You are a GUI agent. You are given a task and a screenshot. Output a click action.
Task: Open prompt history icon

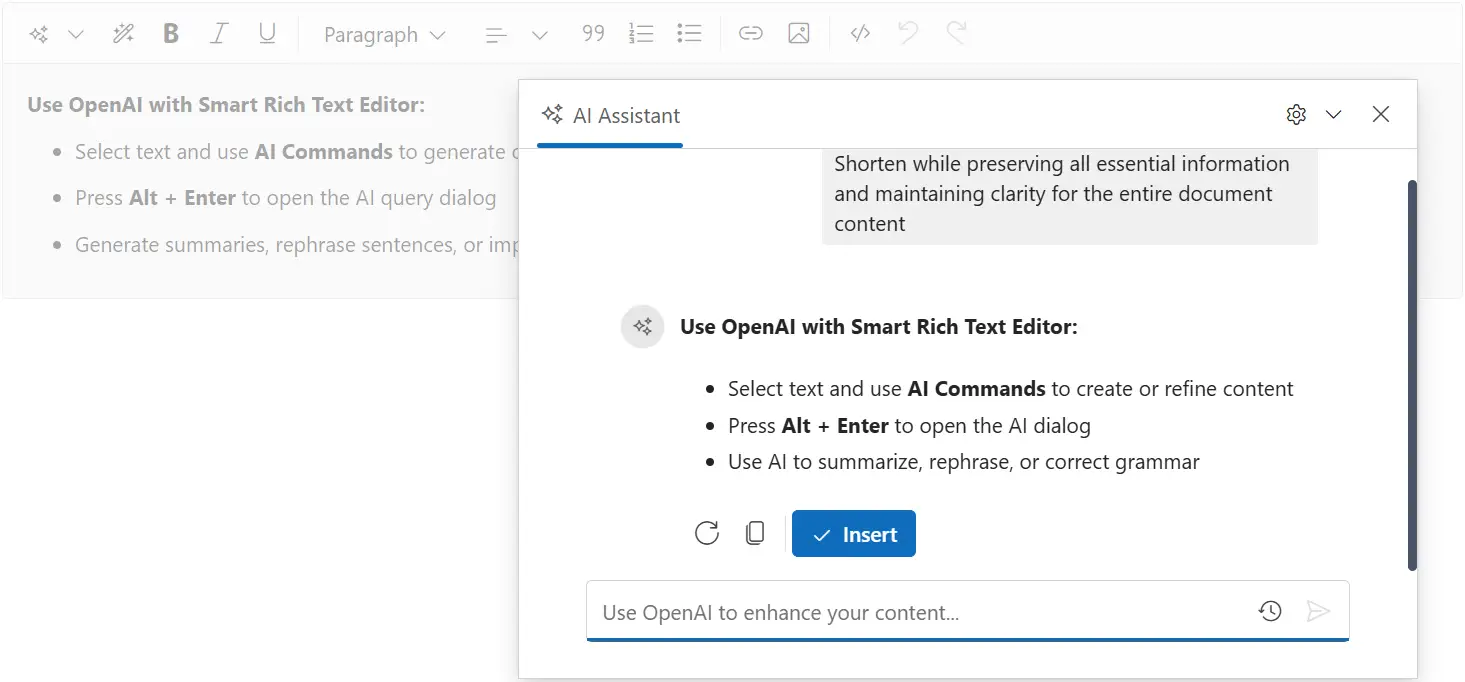pyautogui.click(x=1270, y=611)
